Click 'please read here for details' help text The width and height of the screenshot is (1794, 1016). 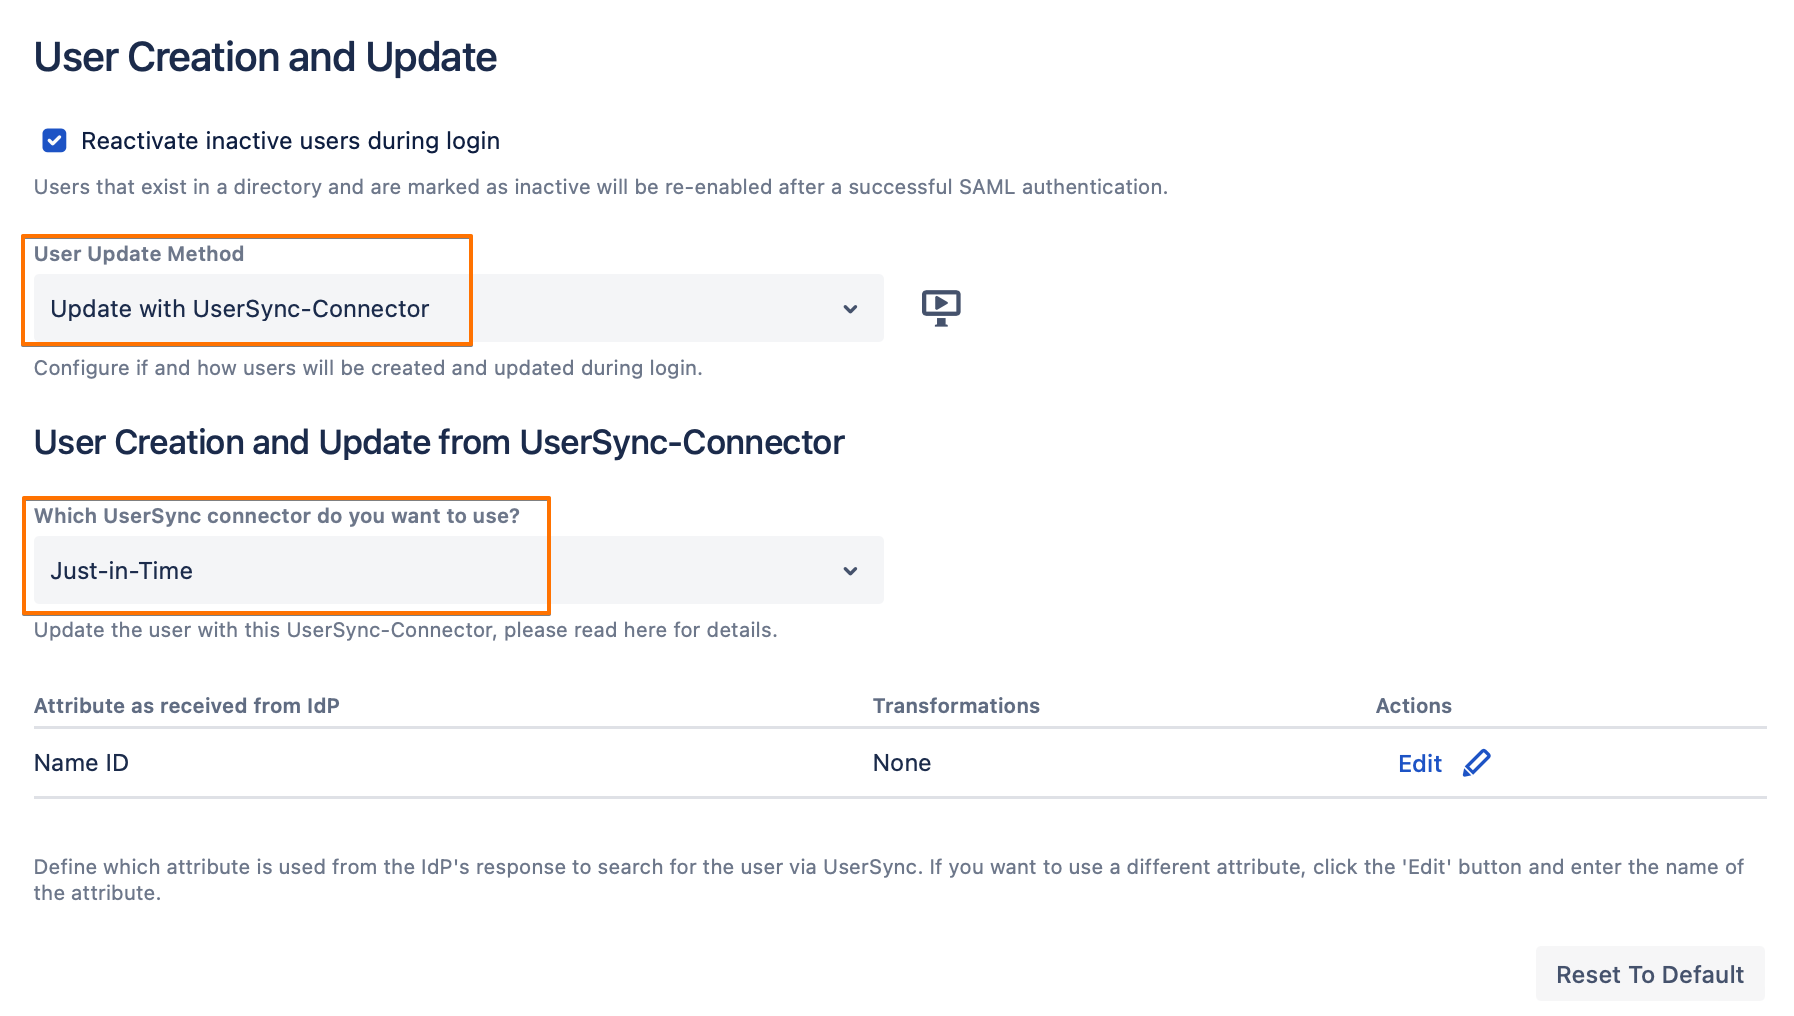(x=640, y=630)
